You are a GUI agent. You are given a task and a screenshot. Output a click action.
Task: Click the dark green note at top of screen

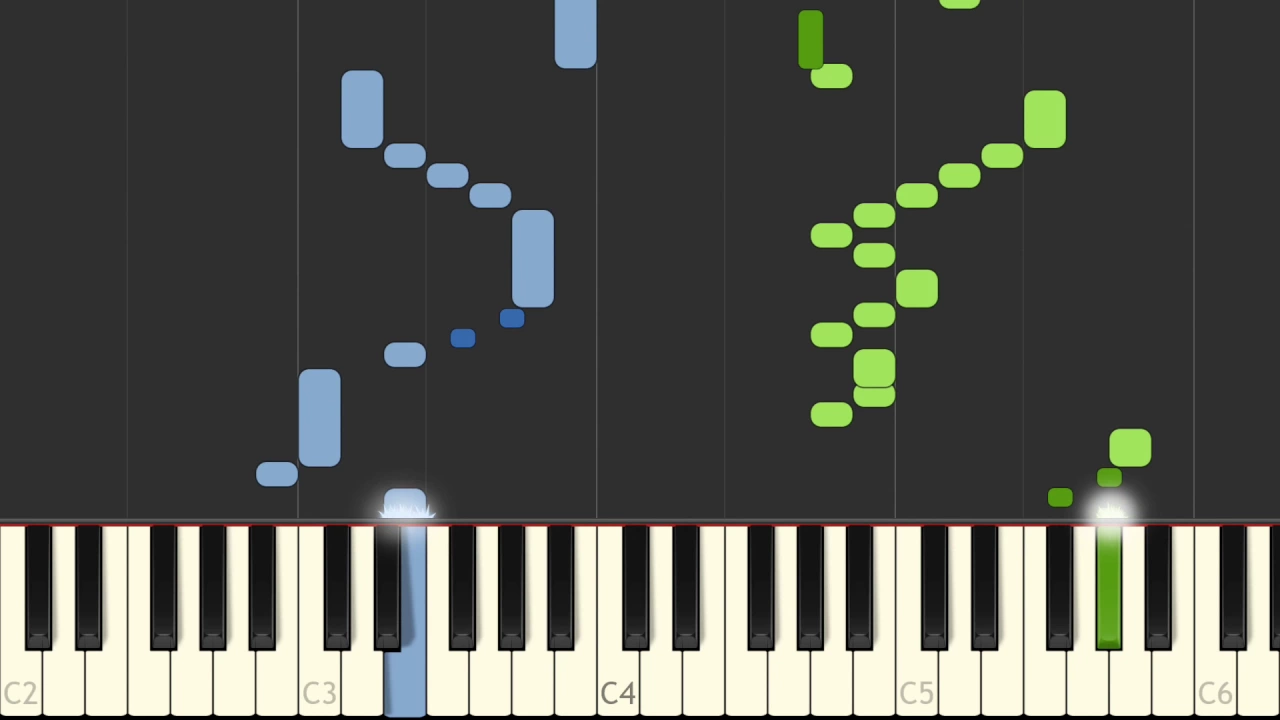[x=811, y=39]
